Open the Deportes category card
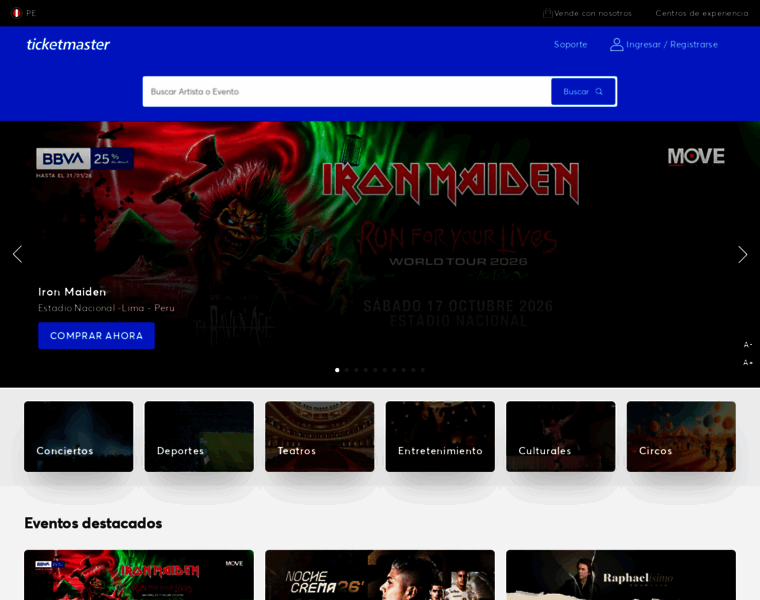Image resolution: width=760 pixels, height=600 pixels. 199,436
